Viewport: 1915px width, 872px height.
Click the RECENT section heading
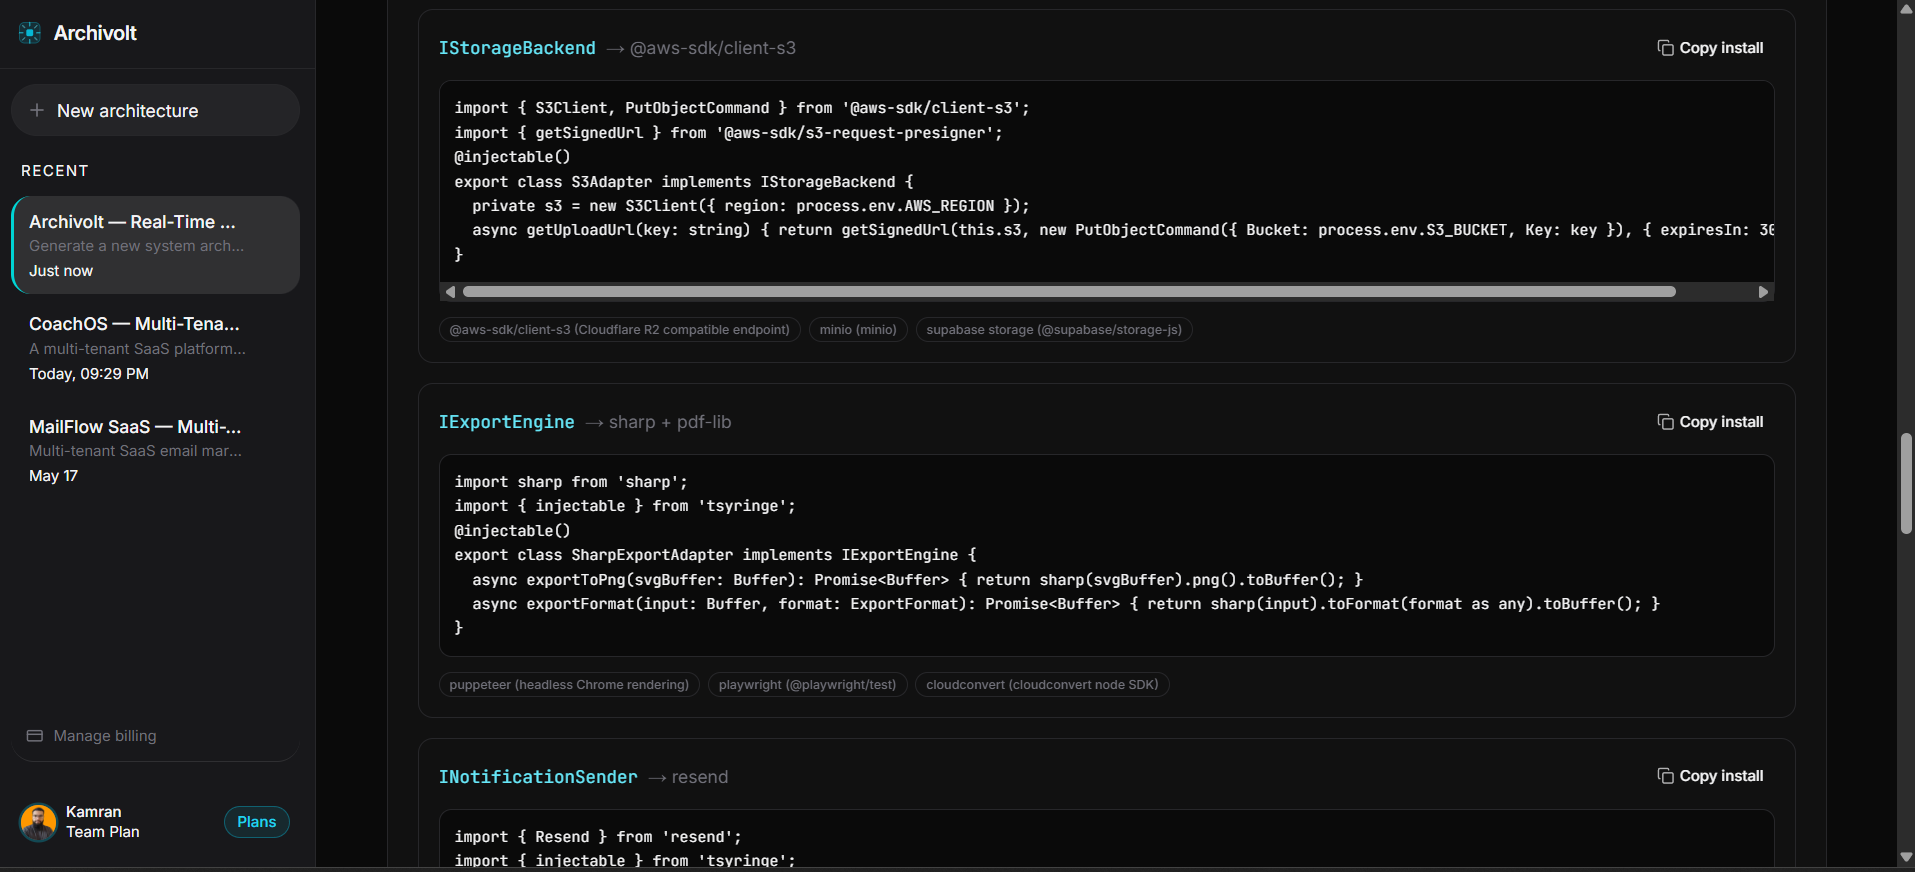55,171
